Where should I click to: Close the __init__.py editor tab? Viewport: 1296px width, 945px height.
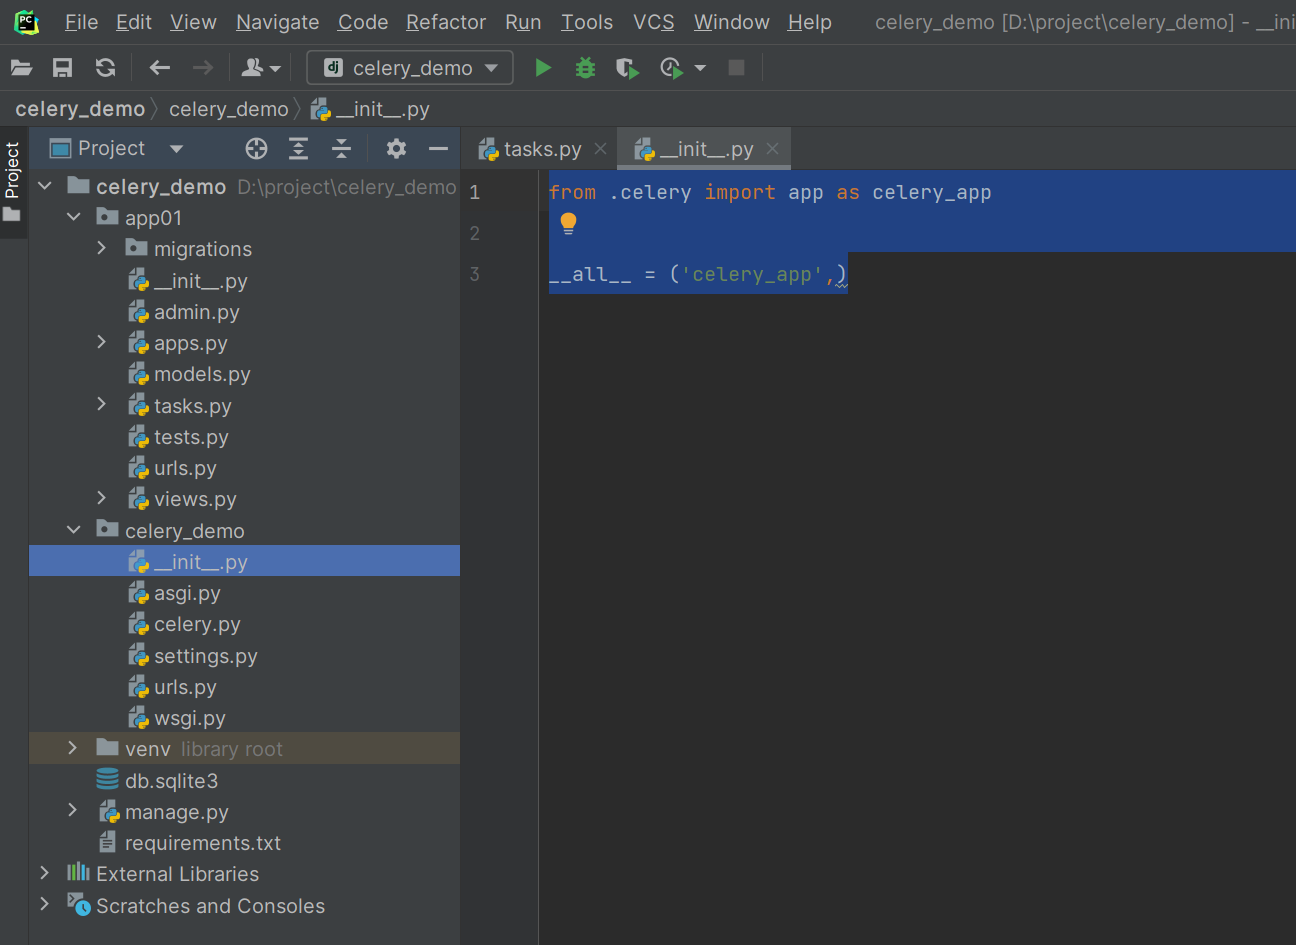pos(772,149)
